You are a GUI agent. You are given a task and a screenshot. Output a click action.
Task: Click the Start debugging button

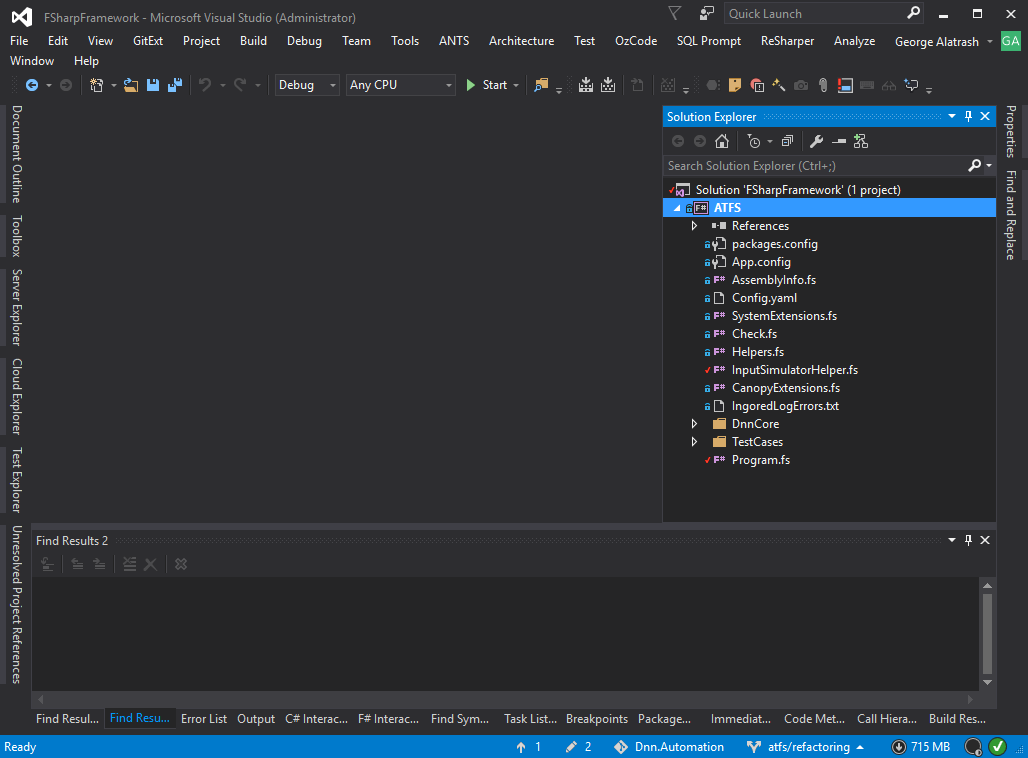pos(486,85)
